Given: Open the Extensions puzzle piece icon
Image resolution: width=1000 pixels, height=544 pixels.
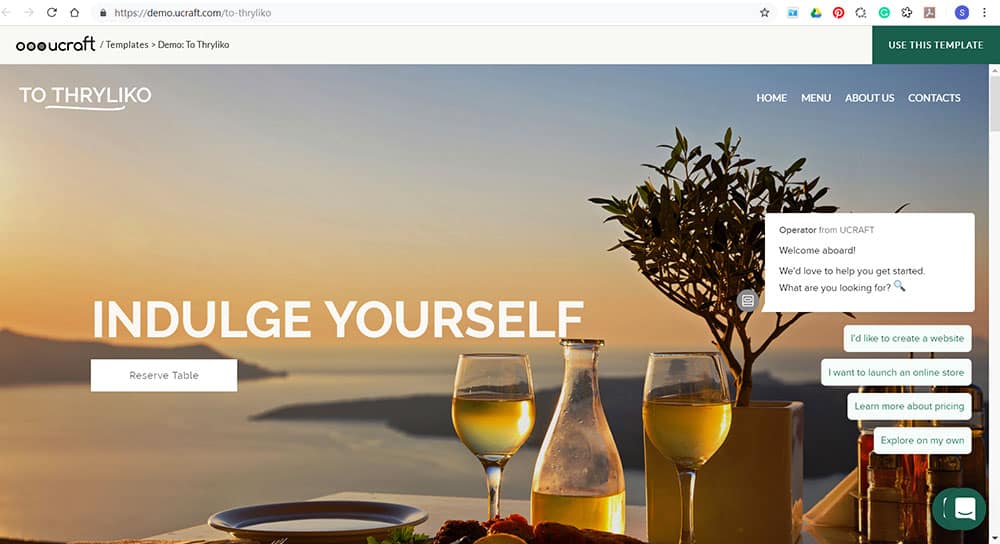Looking at the screenshot, I should [x=906, y=13].
